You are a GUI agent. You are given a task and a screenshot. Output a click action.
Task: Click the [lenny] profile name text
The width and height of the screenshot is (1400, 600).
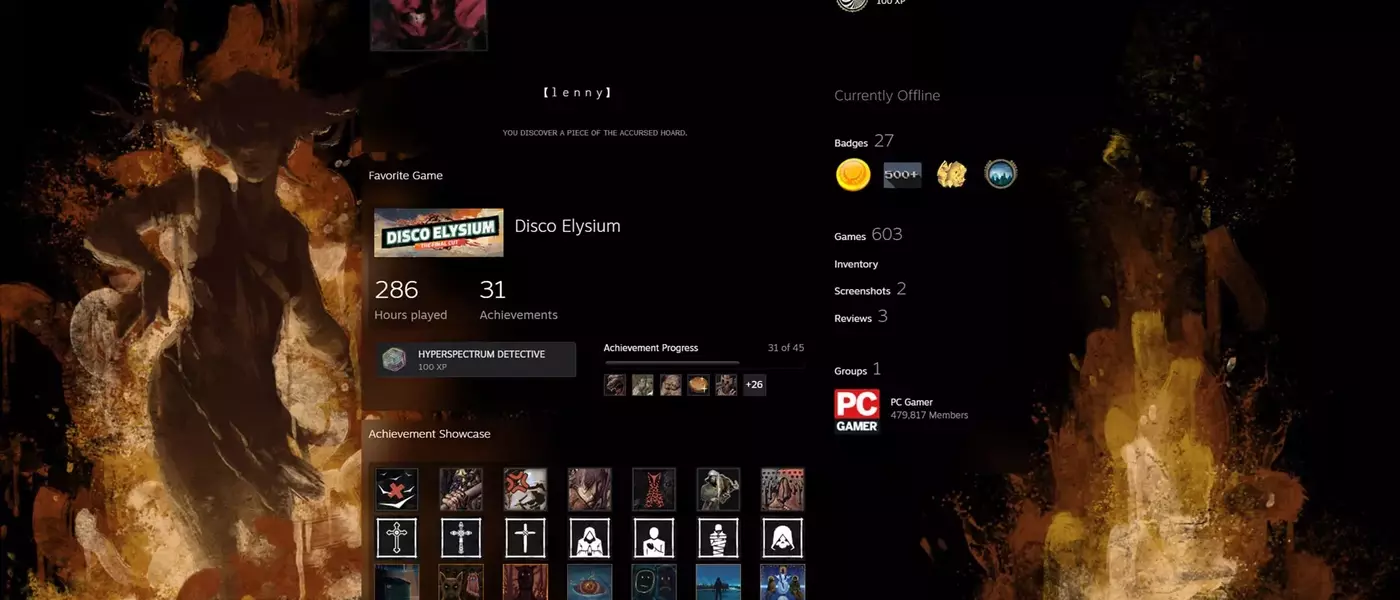pos(577,92)
